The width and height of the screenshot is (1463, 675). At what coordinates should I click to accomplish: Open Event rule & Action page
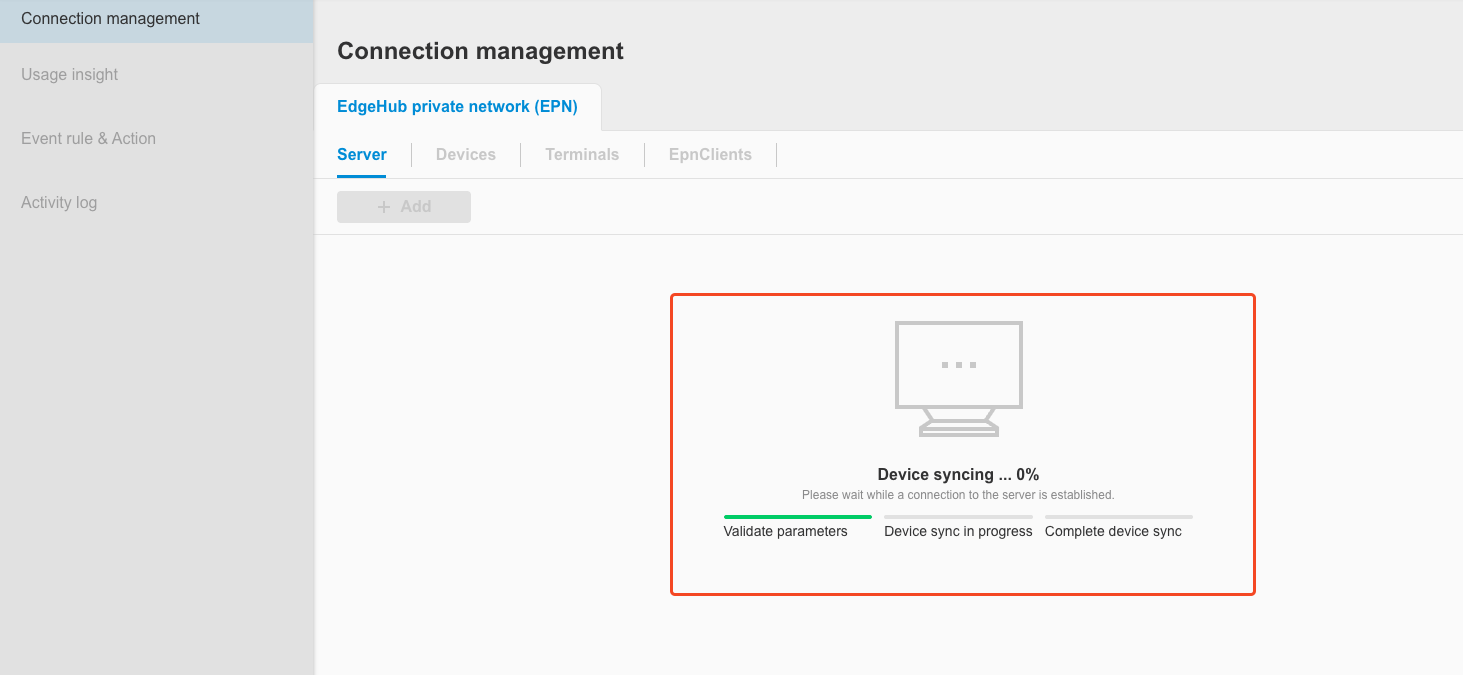[88, 138]
